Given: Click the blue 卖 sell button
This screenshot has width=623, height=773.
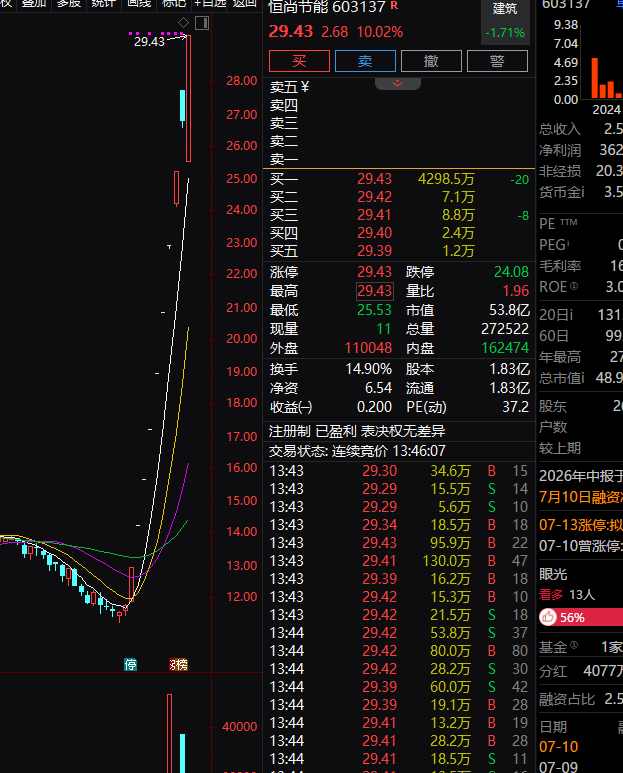Looking at the screenshot, I should point(365,61).
